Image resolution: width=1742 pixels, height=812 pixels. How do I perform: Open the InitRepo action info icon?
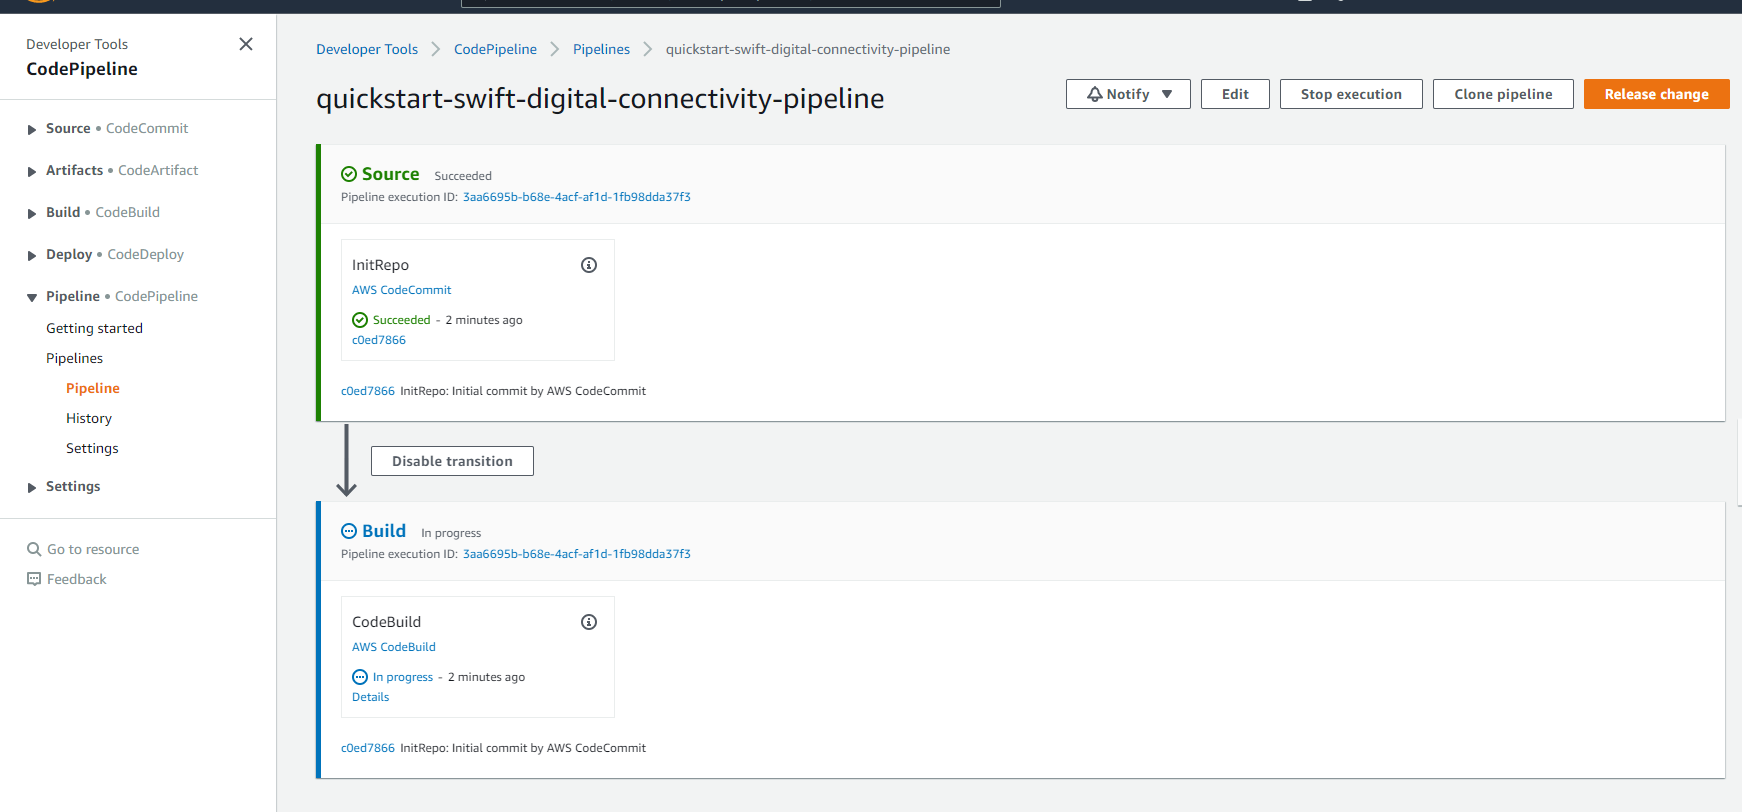589,265
